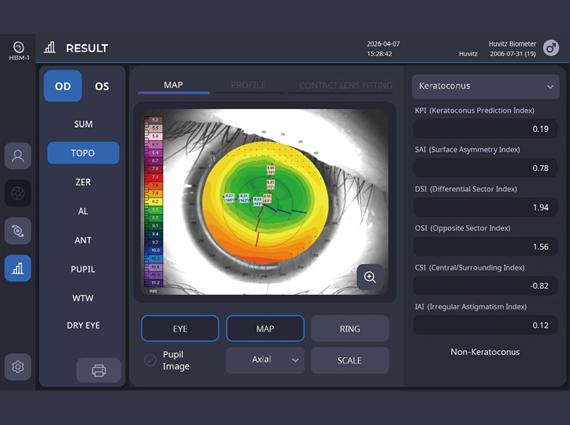Click the KPI value field 0.19
The width and height of the screenshot is (570, 425).
click(486, 129)
